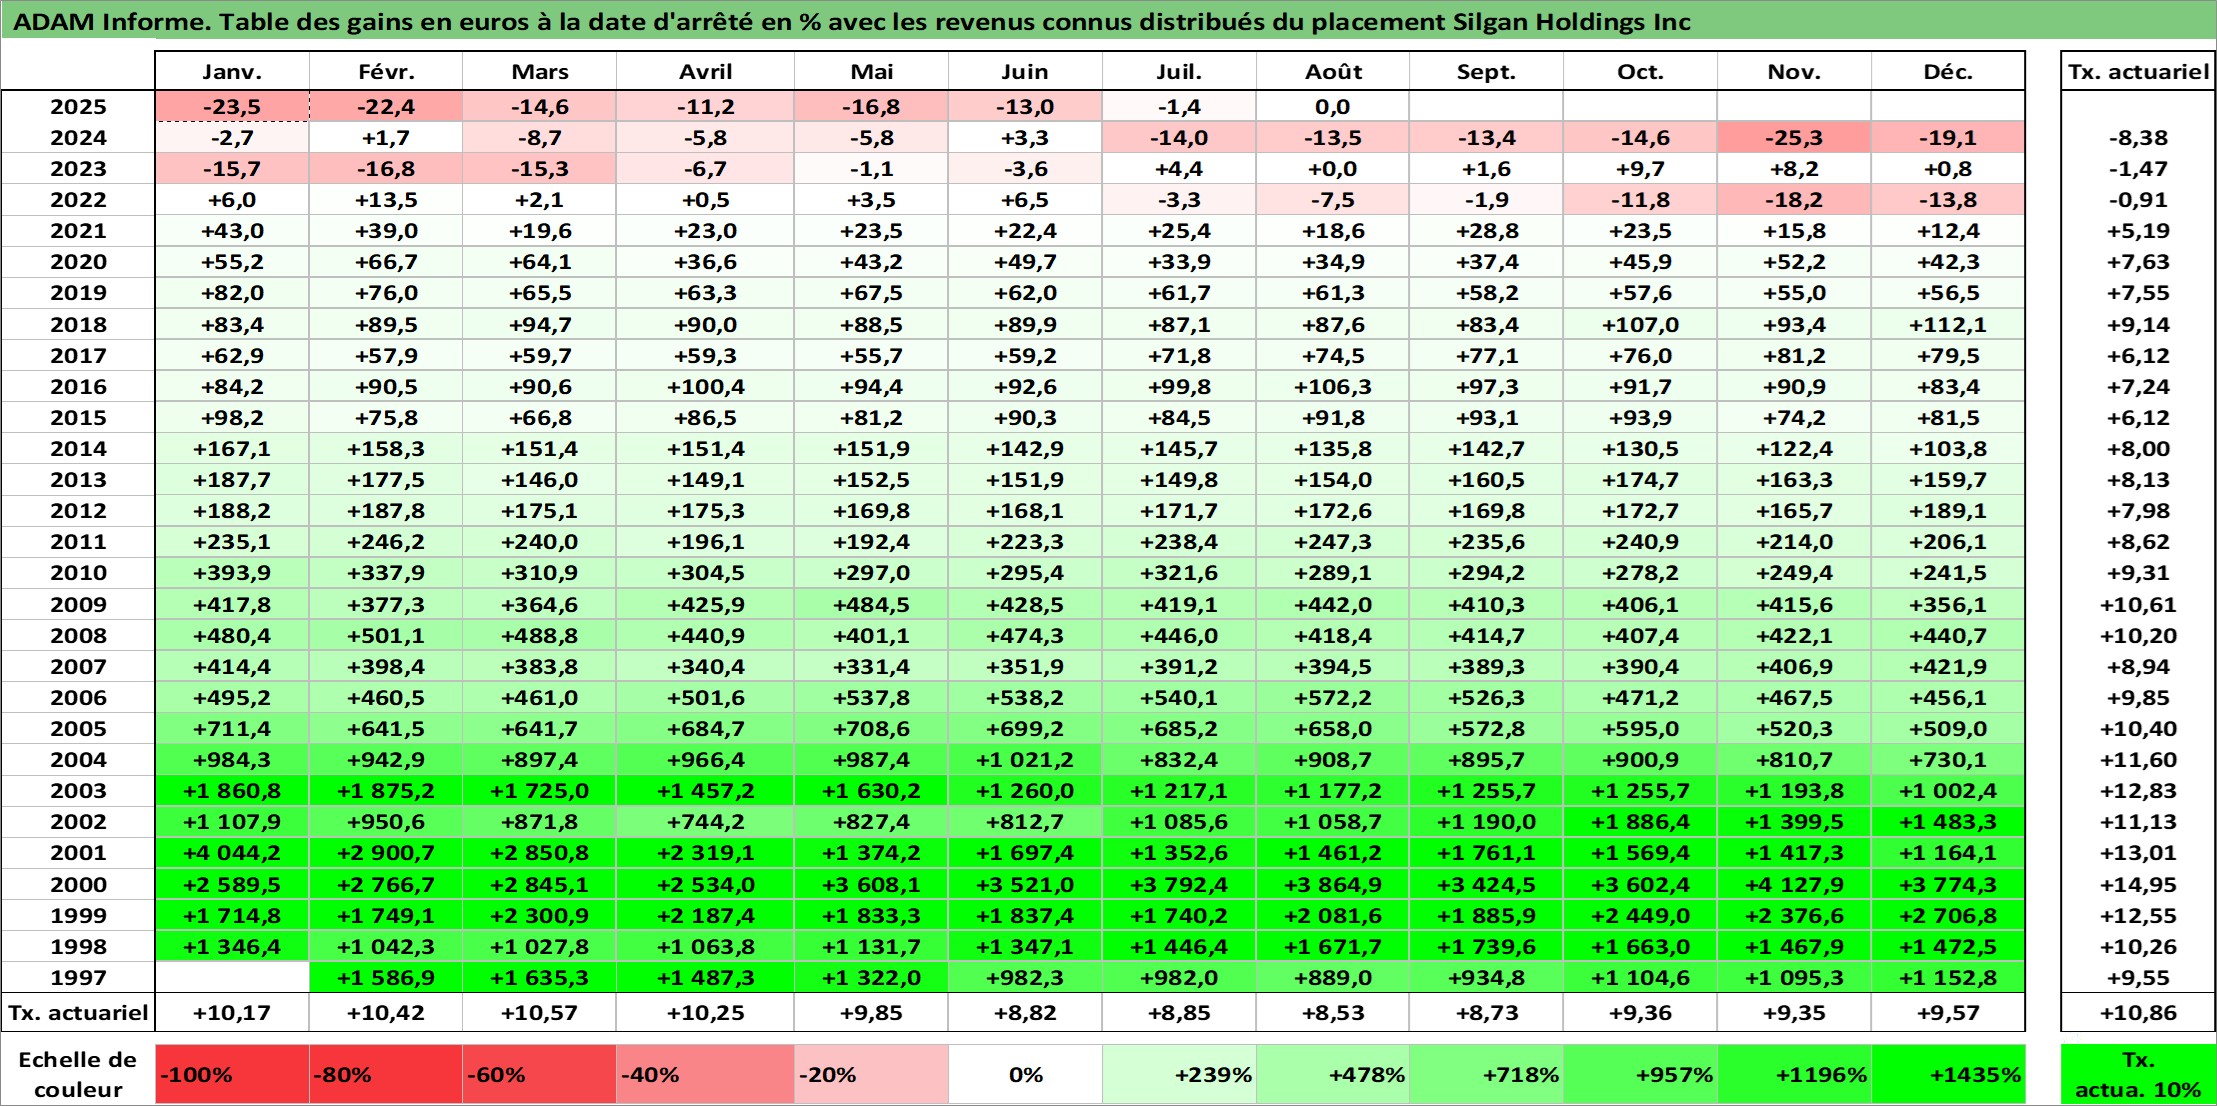This screenshot has height=1106, width=2217.
Task: Click the +4 044,2 value for January 2001
Action: [232, 853]
